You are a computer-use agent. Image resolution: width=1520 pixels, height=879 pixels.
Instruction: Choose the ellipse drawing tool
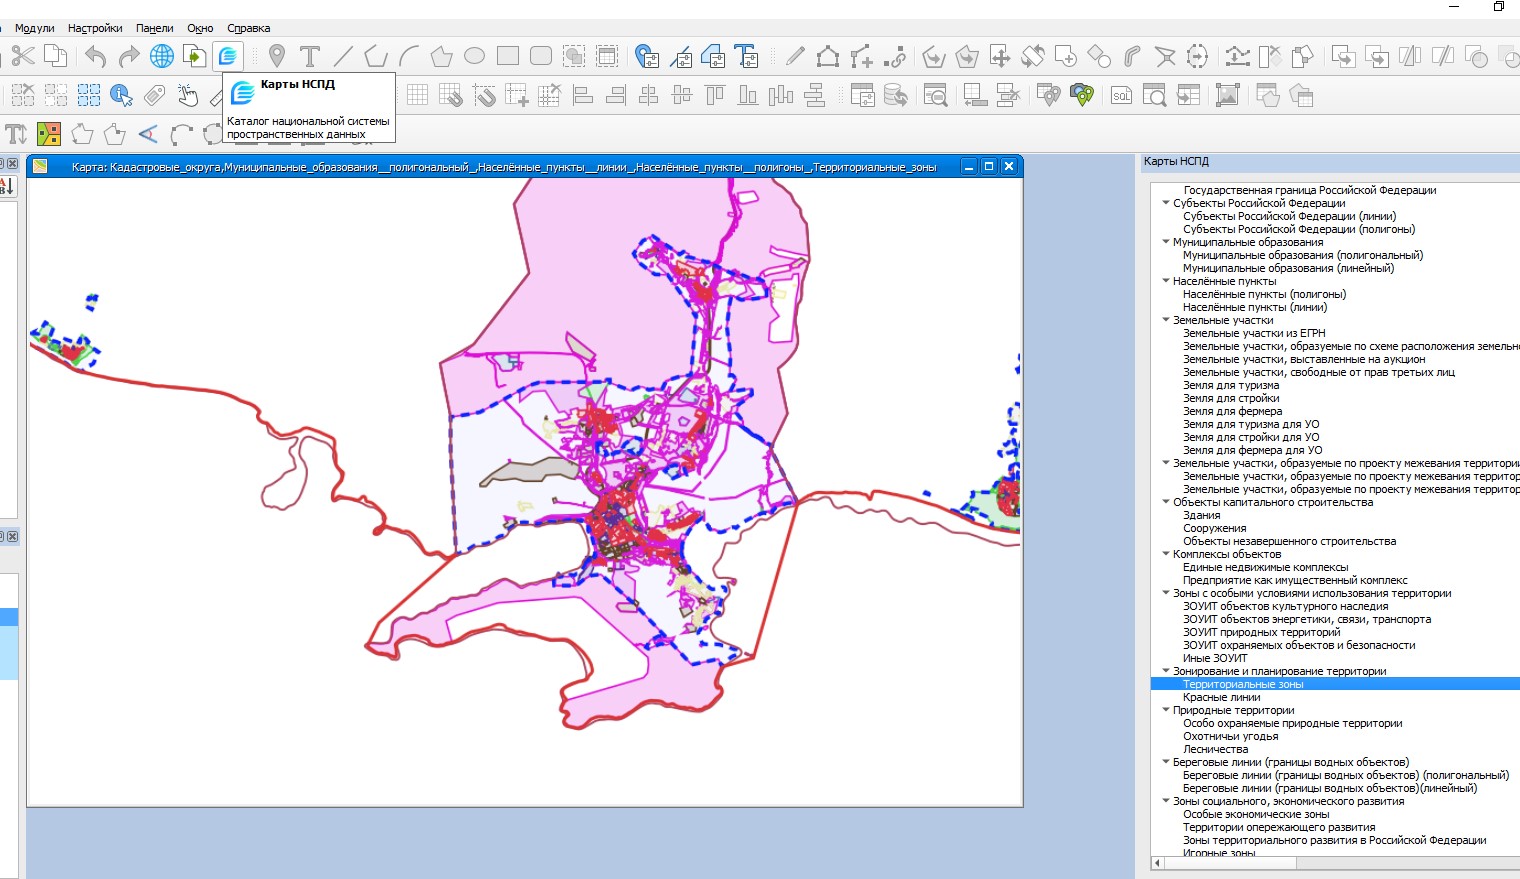point(474,56)
